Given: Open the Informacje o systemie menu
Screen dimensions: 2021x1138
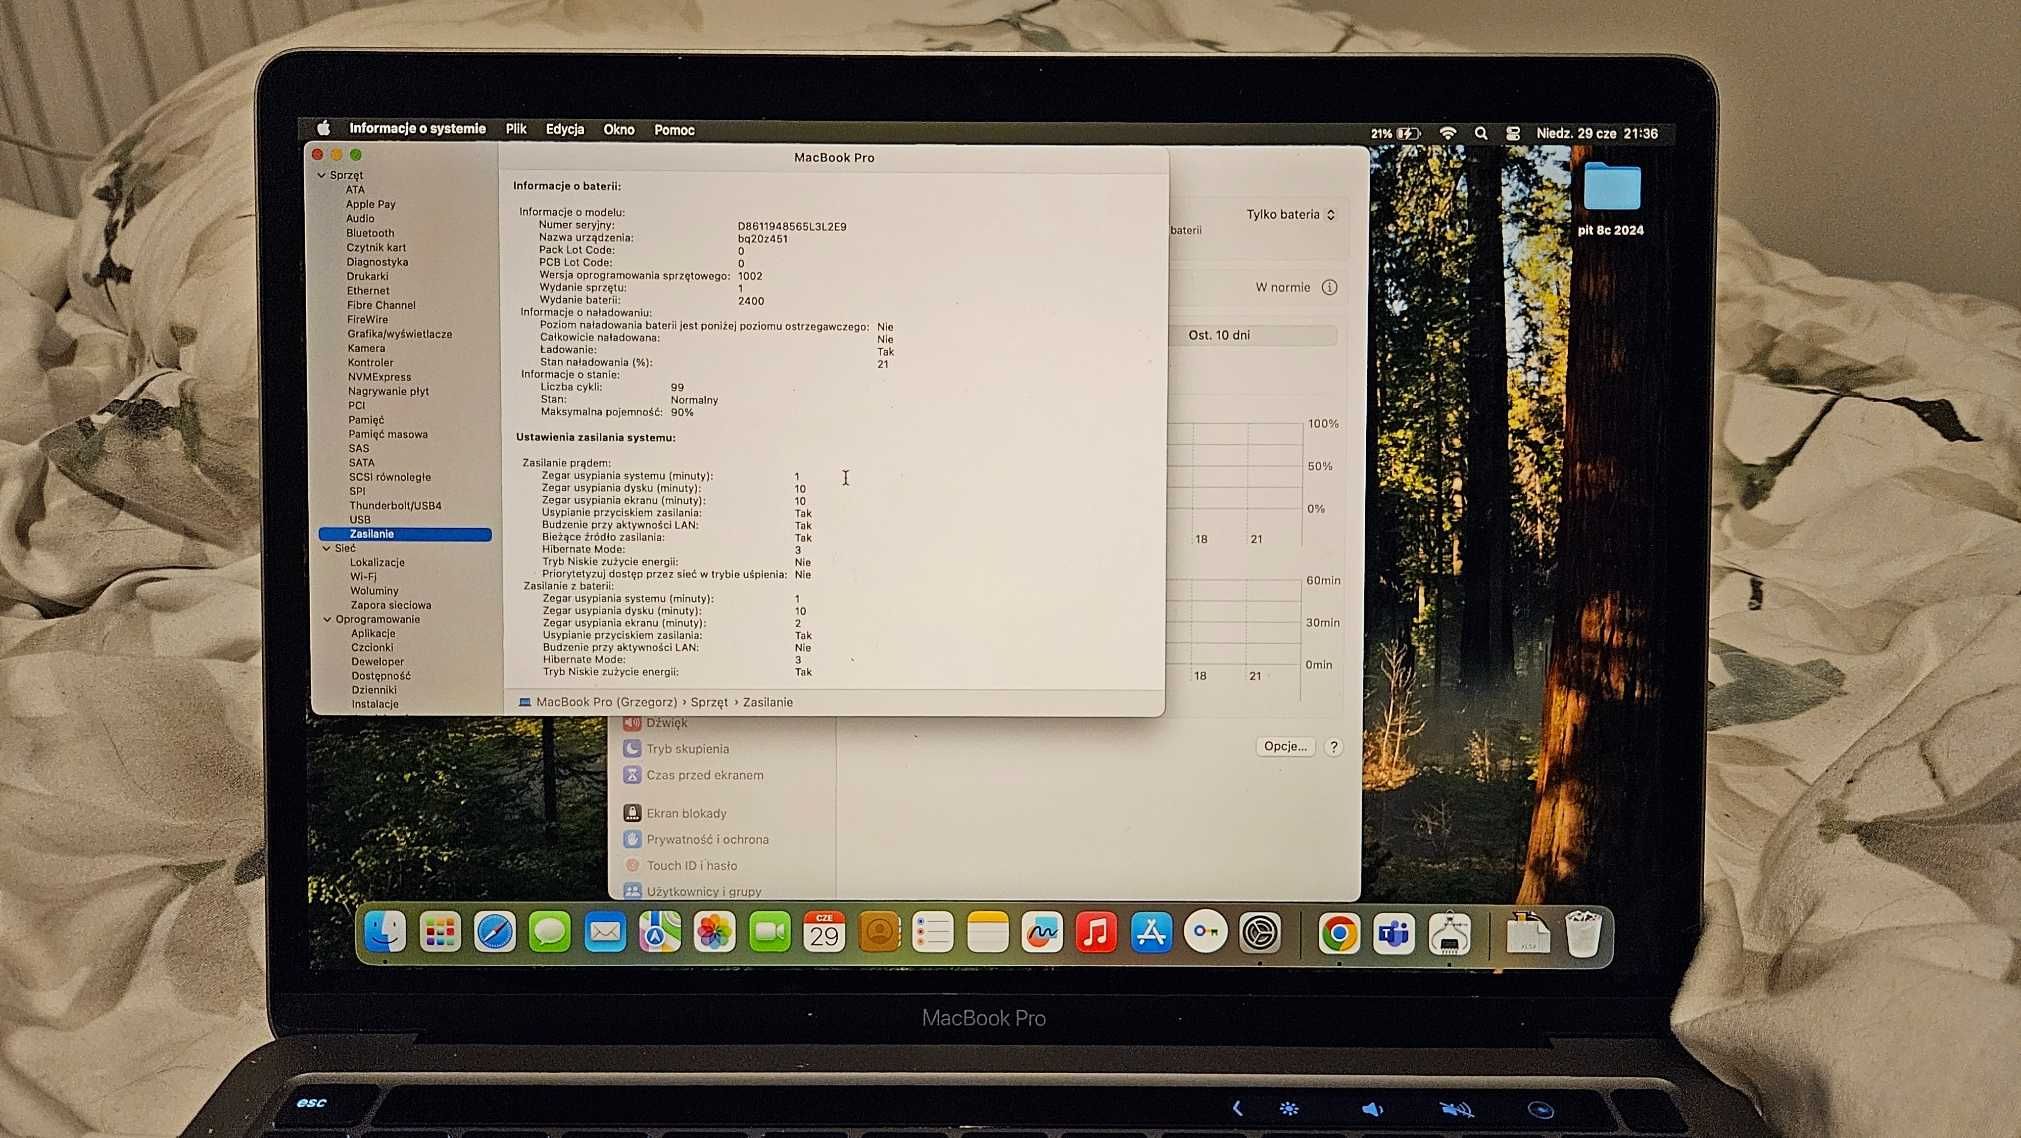Looking at the screenshot, I should point(417,128).
